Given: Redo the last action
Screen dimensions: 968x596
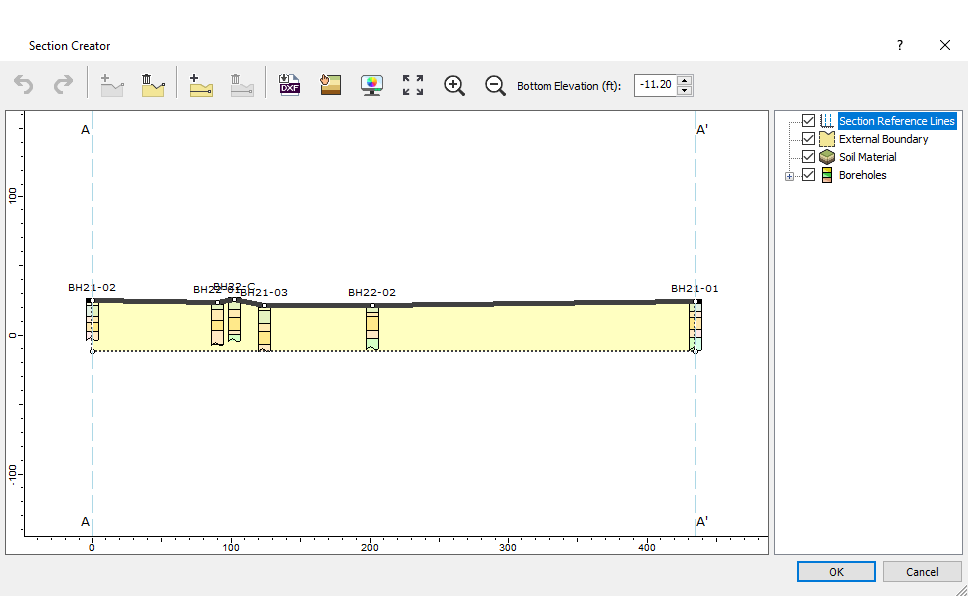Looking at the screenshot, I should (64, 84).
